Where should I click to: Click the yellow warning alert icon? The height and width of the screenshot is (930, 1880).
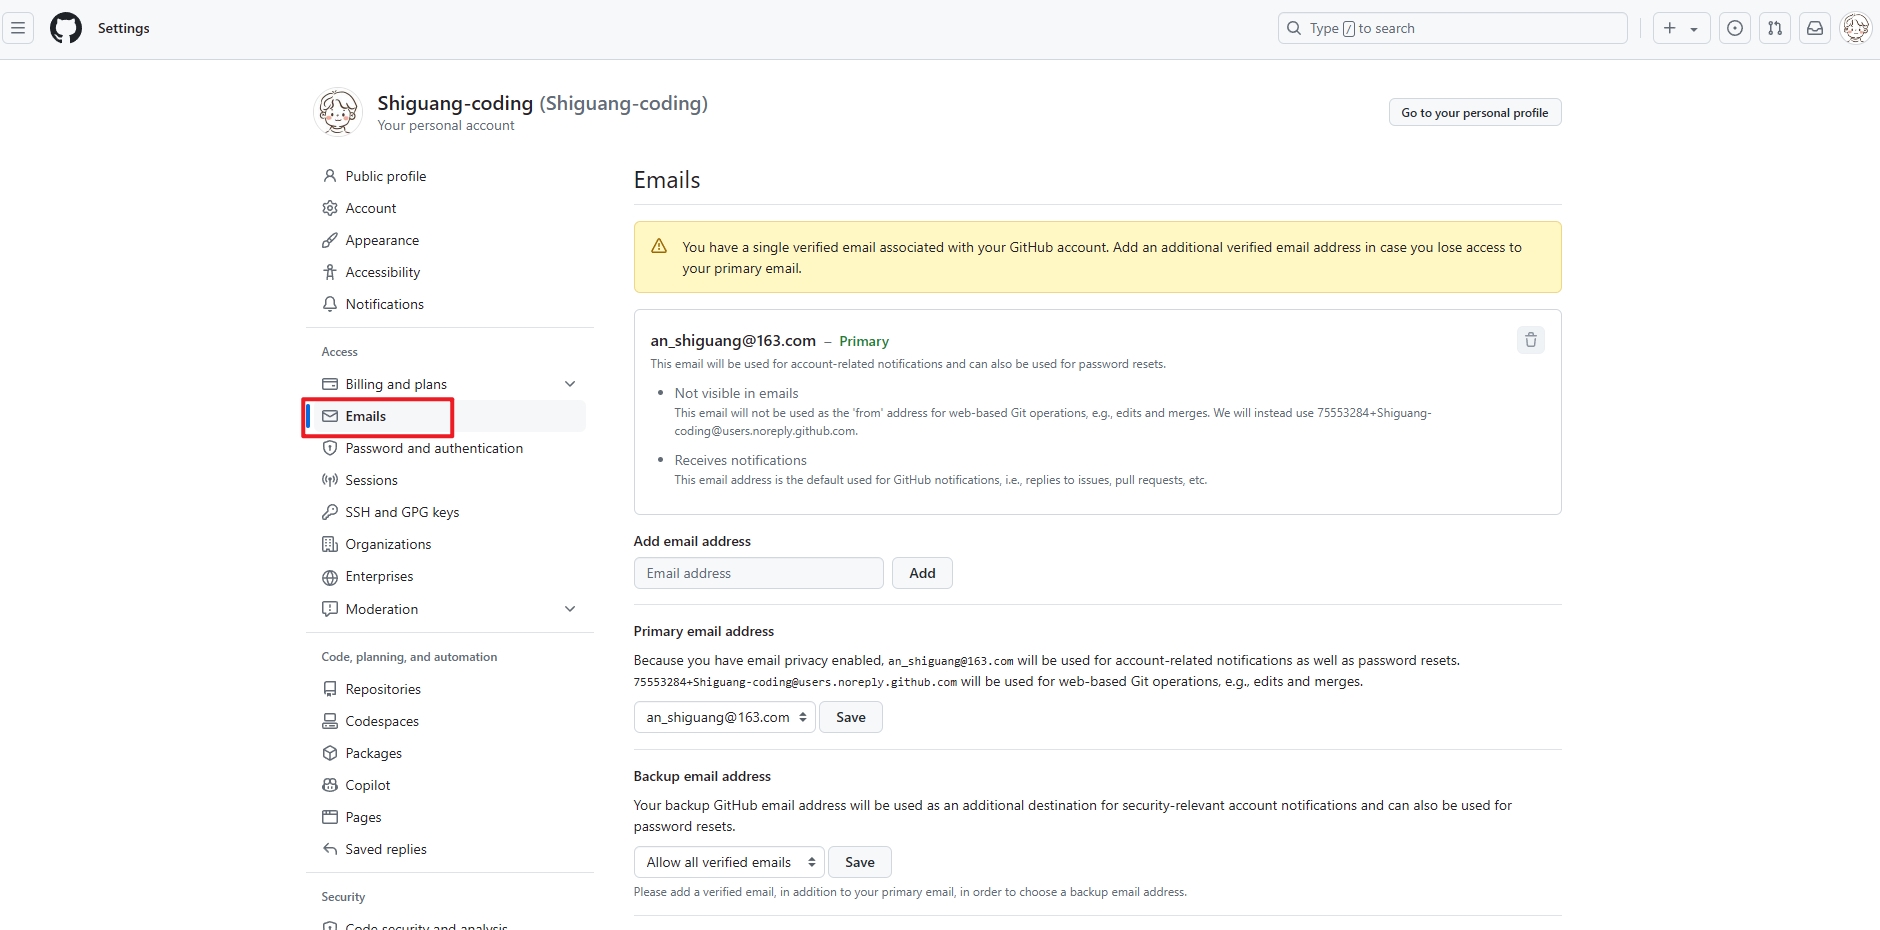point(659,246)
